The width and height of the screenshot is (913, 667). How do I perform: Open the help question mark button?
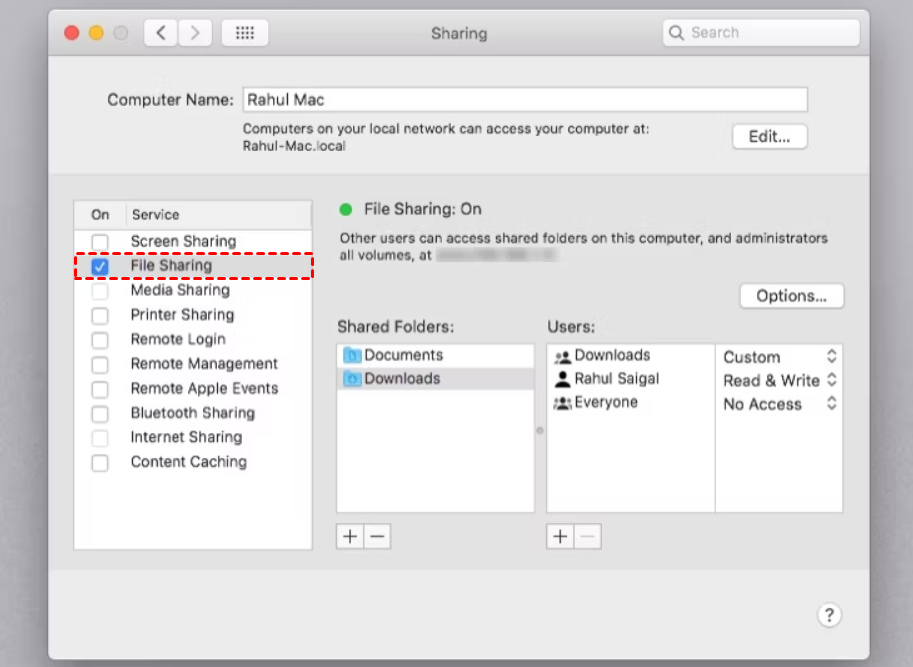pos(829,615)
